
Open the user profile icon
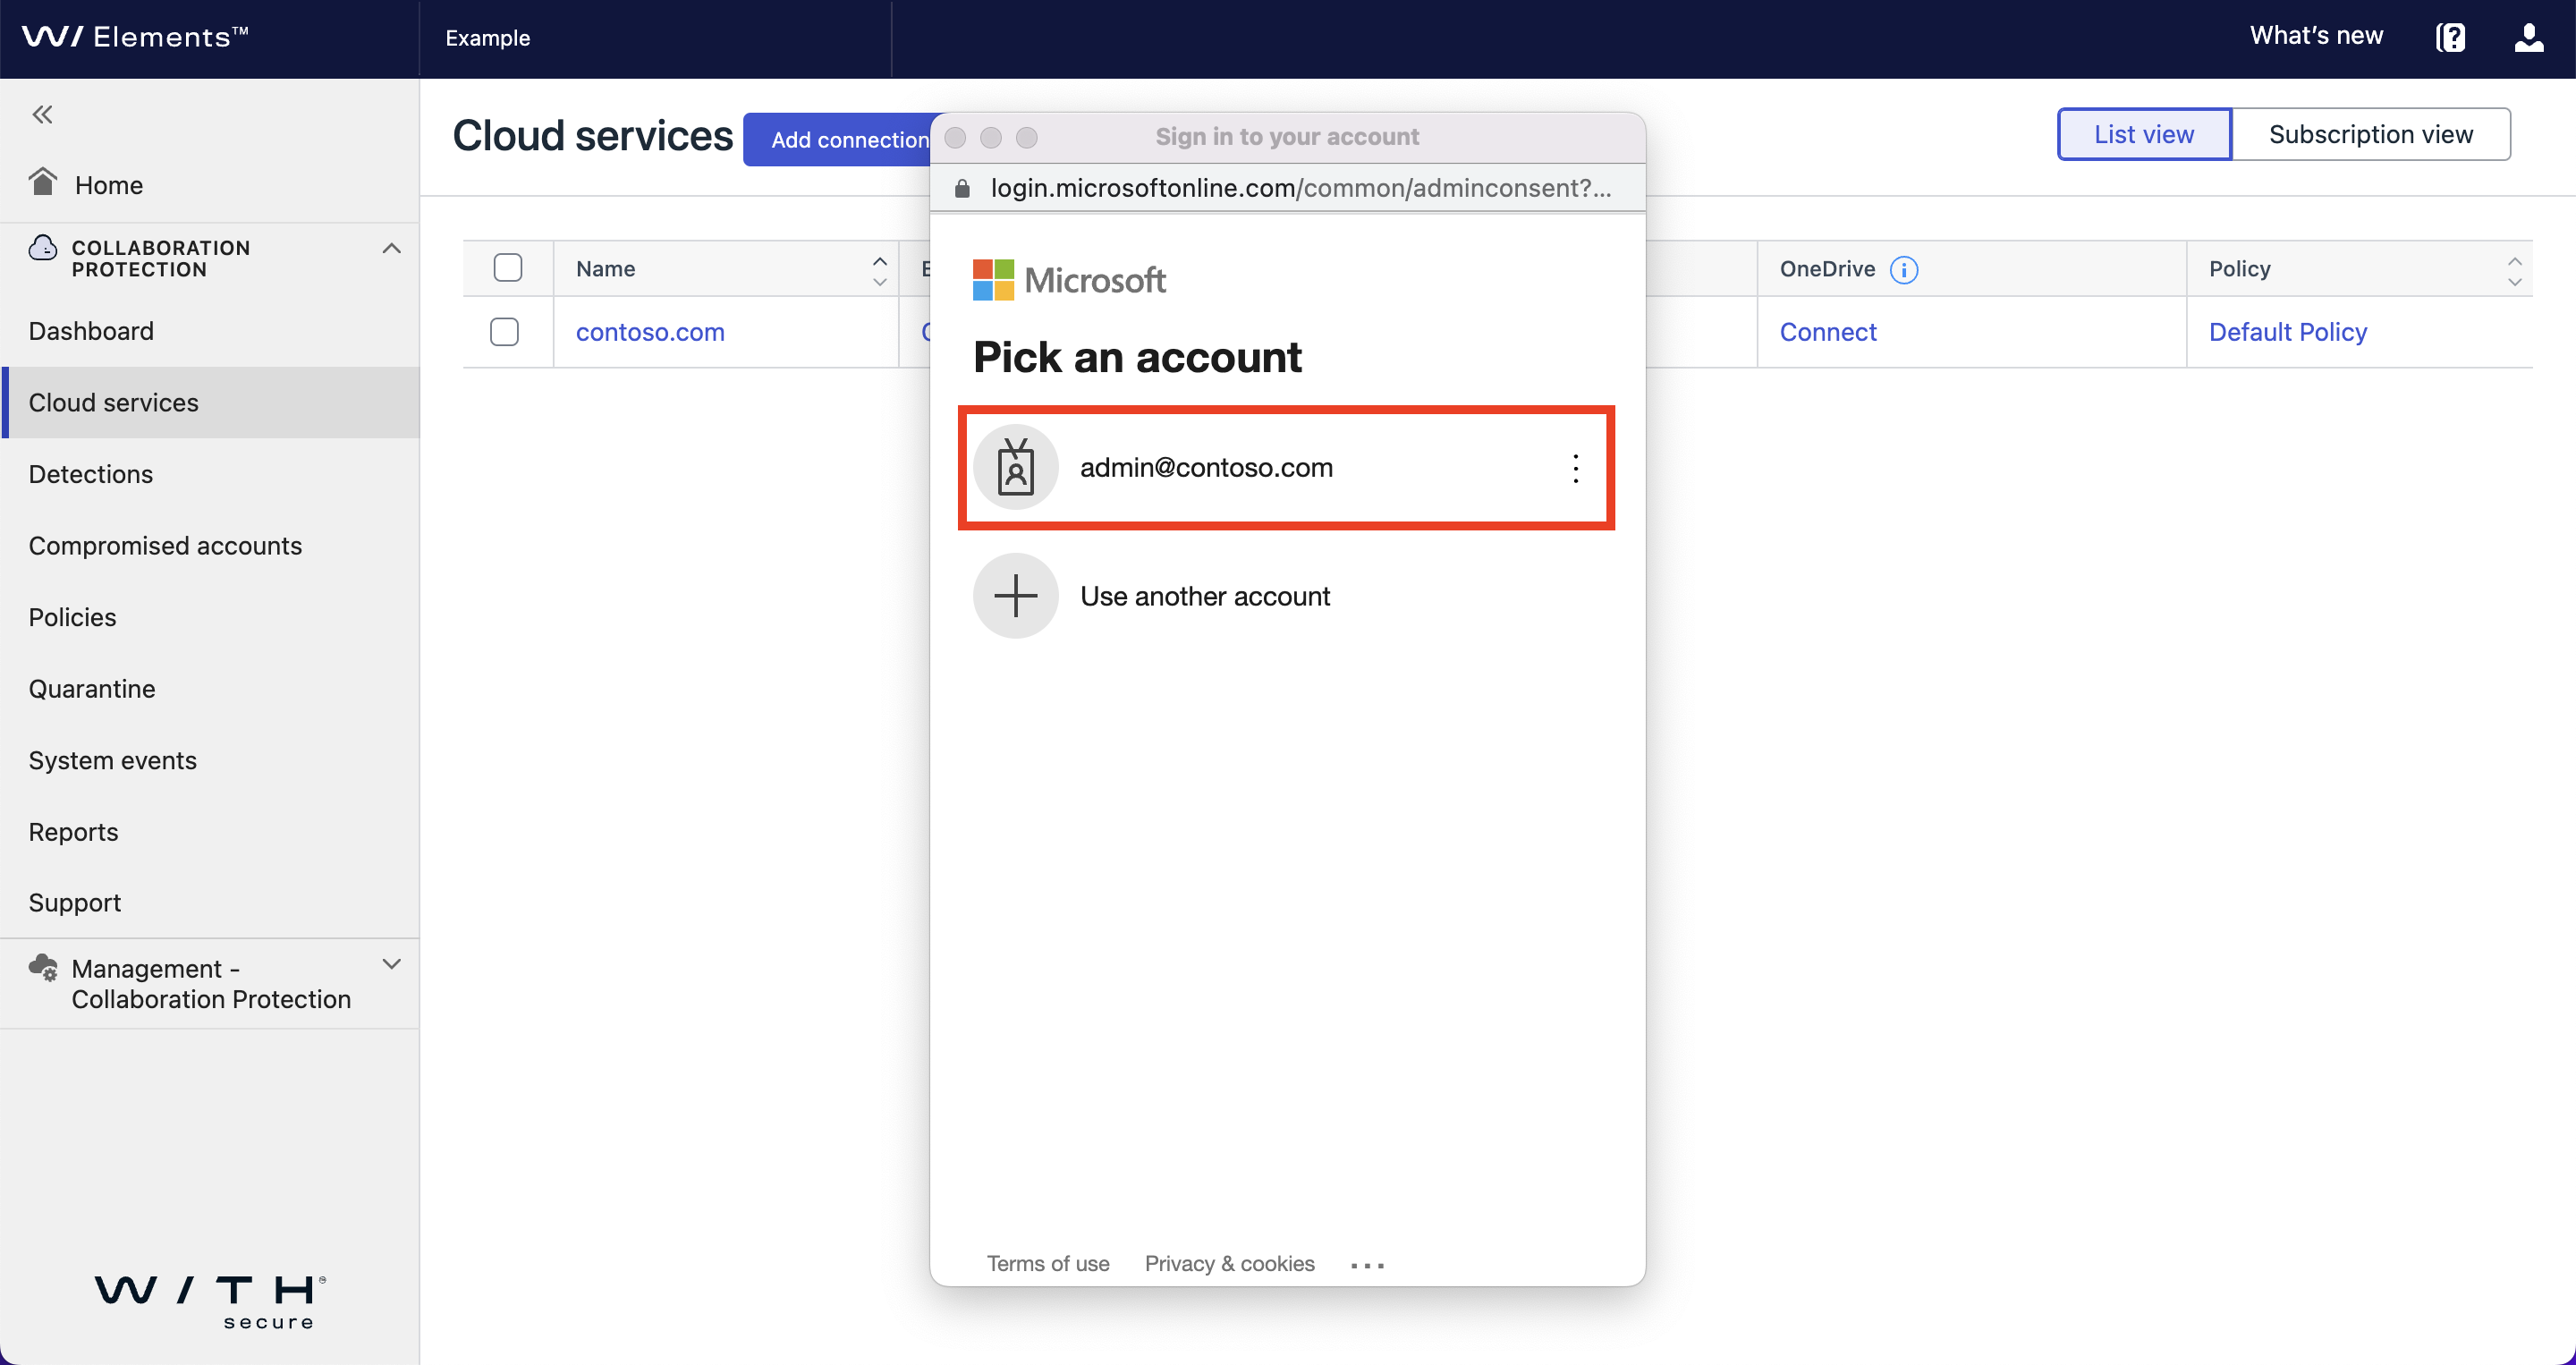pos(2529,37)
